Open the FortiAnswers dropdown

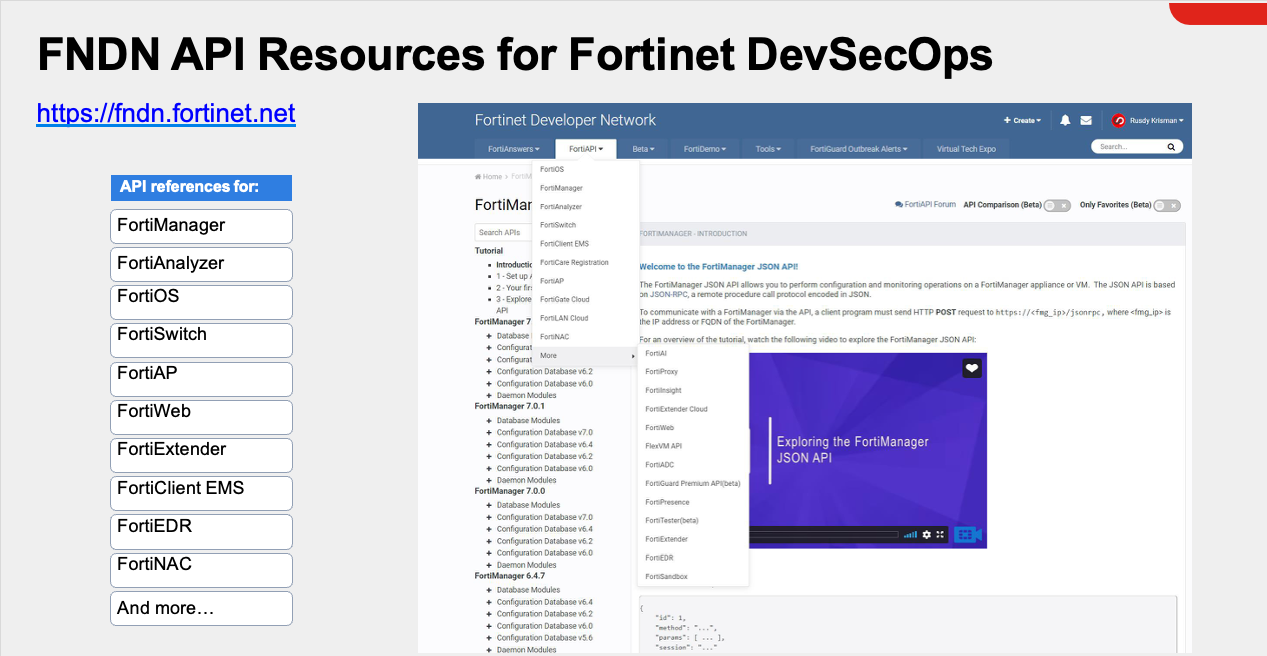[x=513, y=149]
